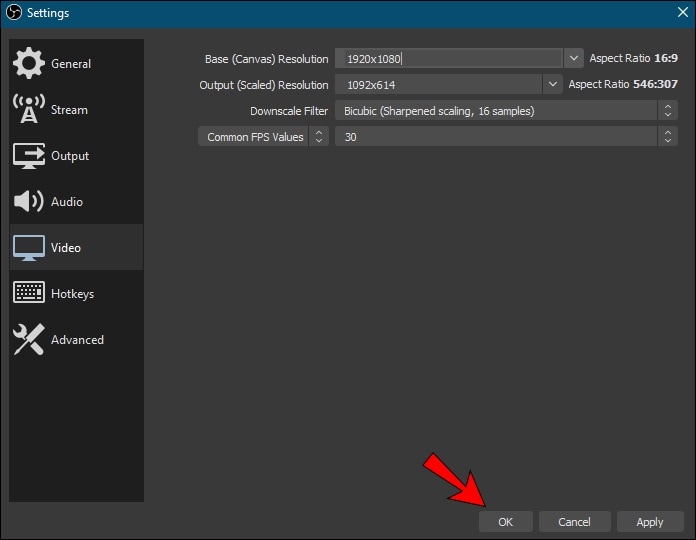Open the Hotkeys settings label

[73, 294]
